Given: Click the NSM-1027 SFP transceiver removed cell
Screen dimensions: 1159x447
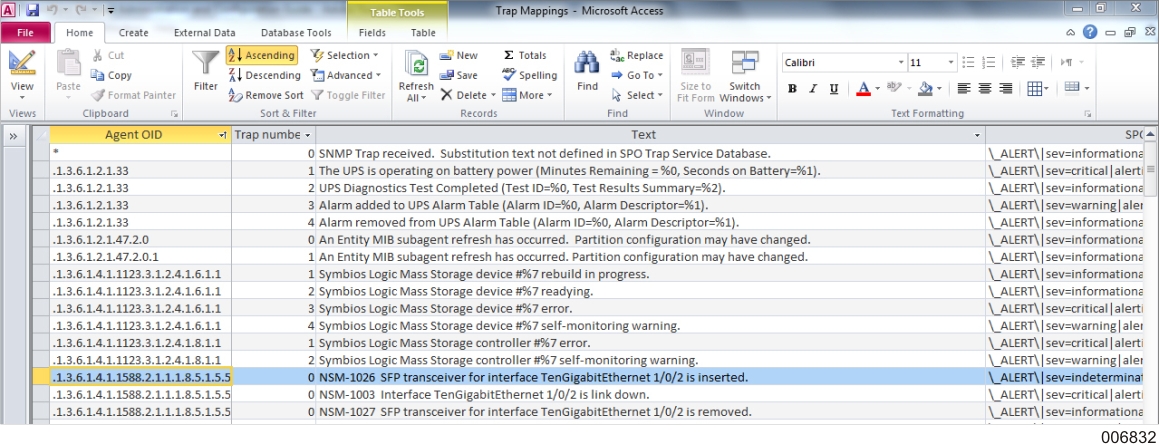Looking at the screenshot, I should [650, 411].
